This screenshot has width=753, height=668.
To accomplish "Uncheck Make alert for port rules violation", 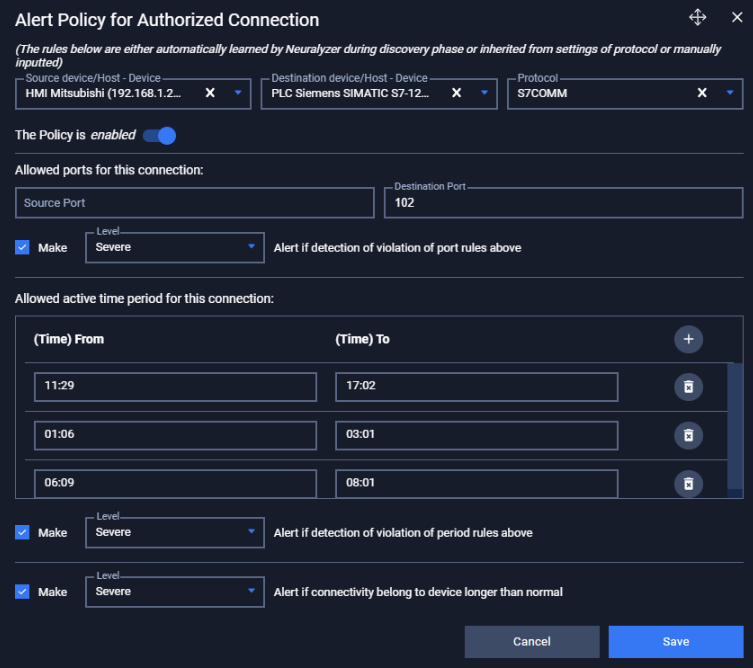I will coord(22,247).
